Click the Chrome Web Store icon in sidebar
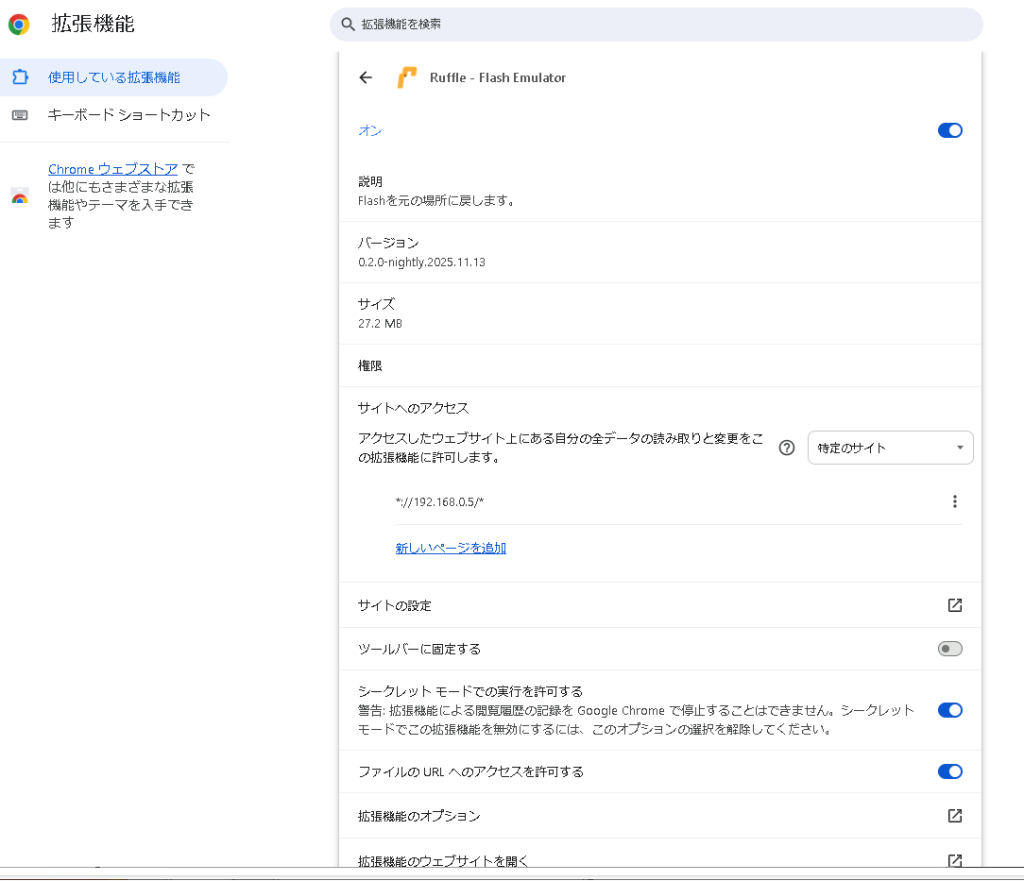Screen dimensions: 1024x881 (19, 196)
